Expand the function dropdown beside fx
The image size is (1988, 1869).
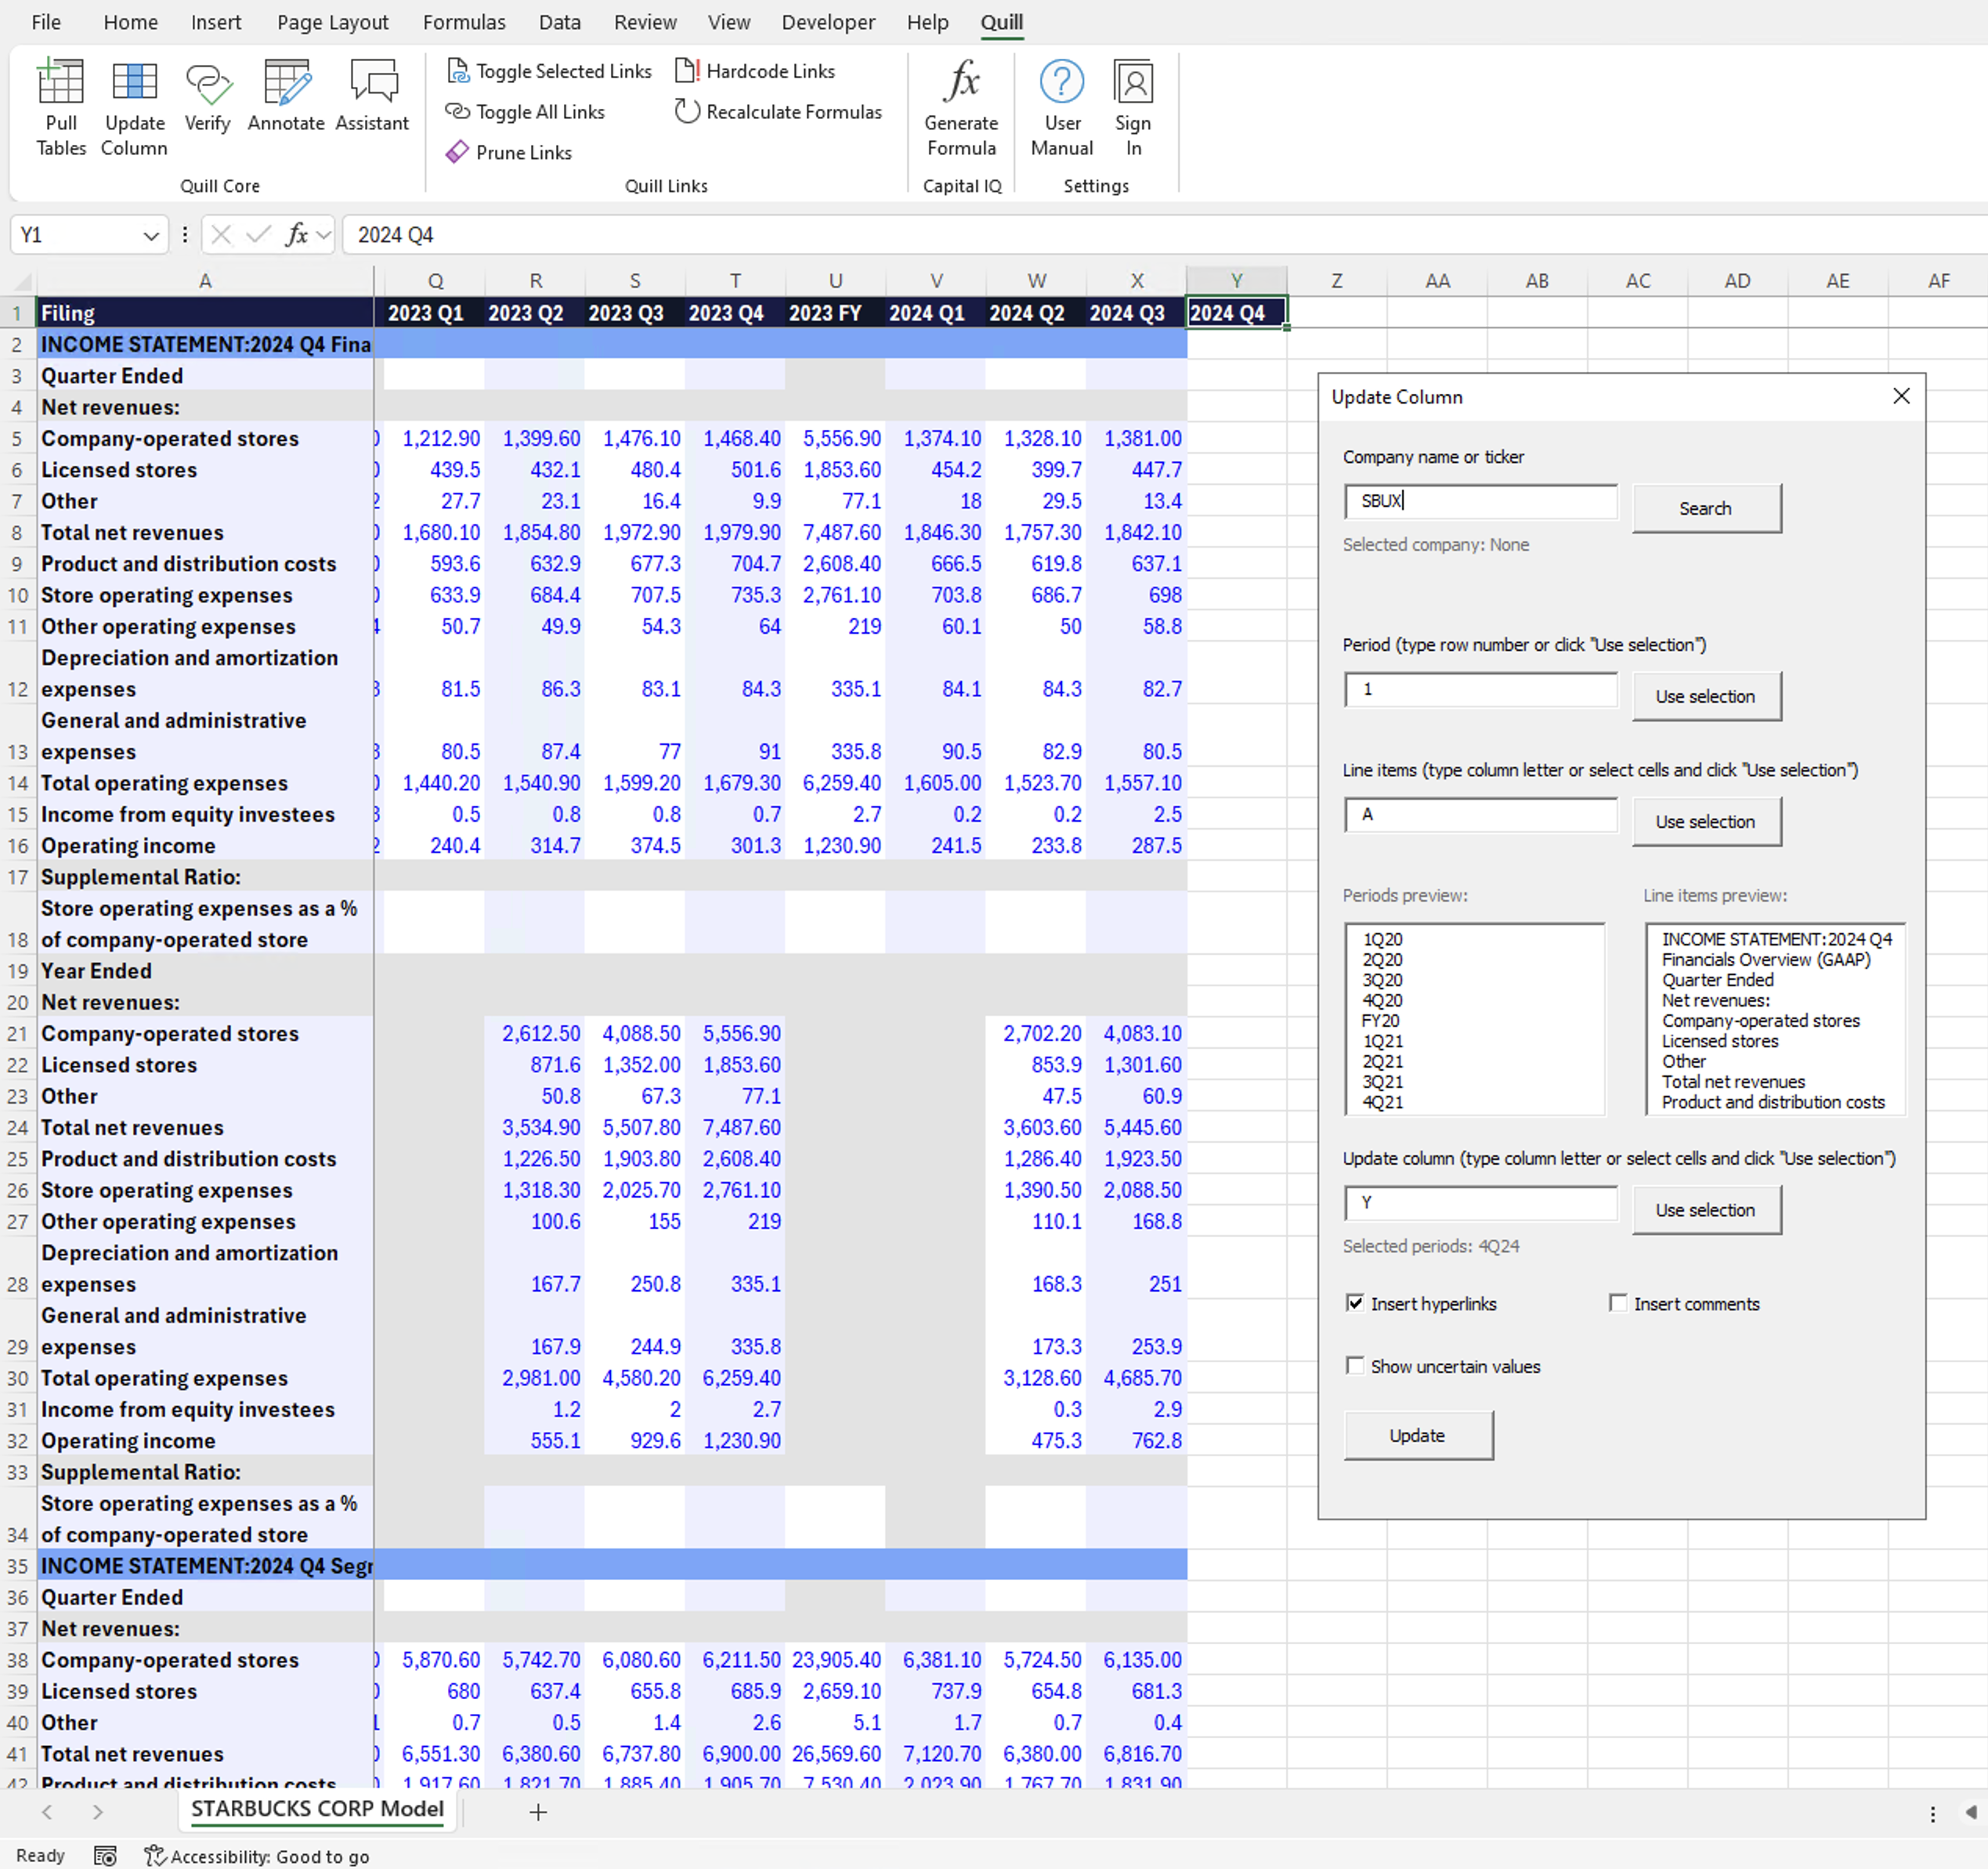coord(322,235)
